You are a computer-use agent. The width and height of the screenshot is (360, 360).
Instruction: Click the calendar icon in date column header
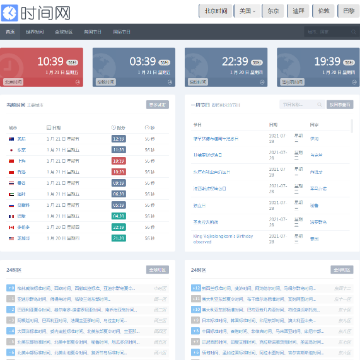pos(48,128)
